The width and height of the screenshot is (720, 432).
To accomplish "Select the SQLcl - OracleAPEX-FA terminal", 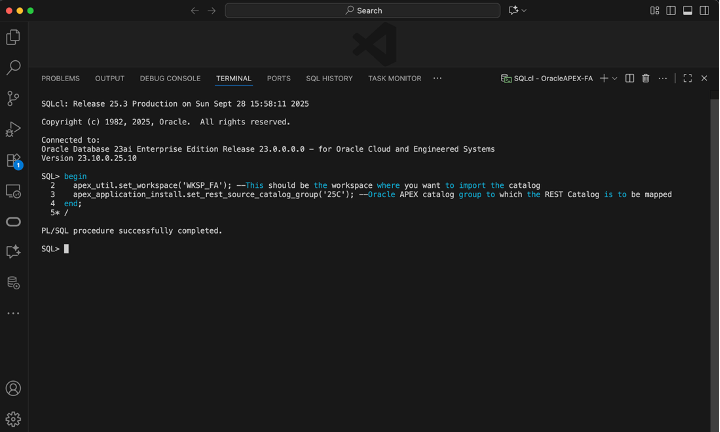I will (x=547, y=79).
